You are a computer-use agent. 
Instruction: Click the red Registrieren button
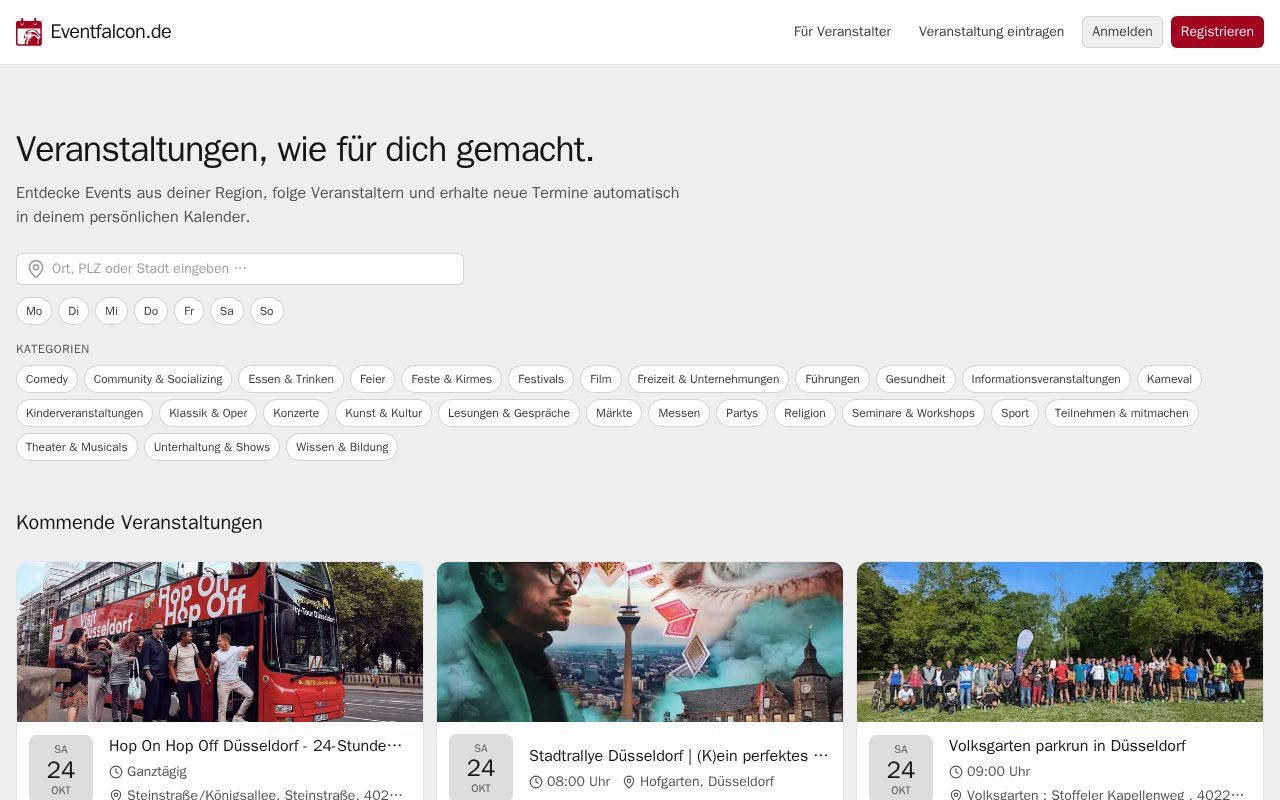point(1217,32)
